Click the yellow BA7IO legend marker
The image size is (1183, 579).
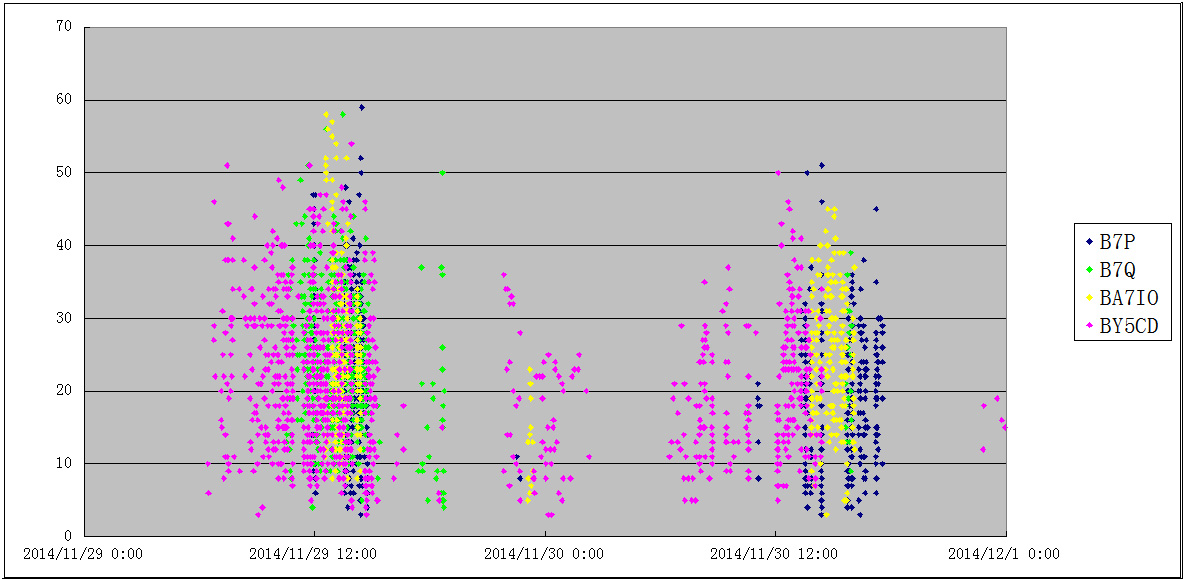click(x=1089, y=297)
